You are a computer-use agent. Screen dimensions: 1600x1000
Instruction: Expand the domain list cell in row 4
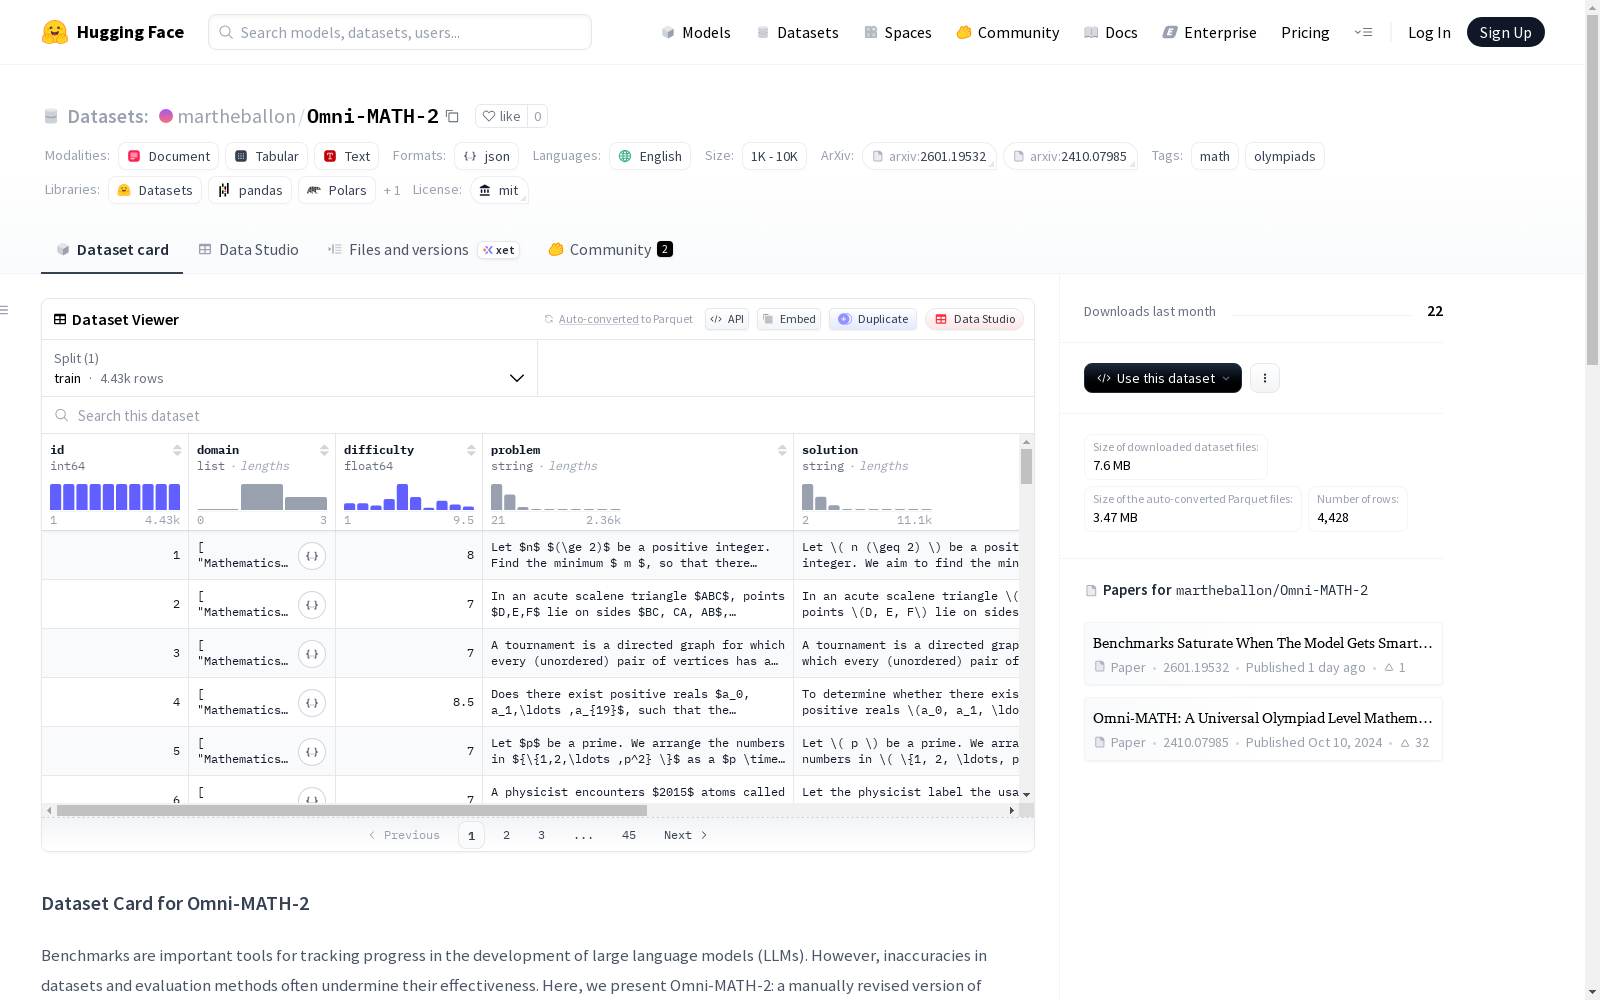point(312,703)
